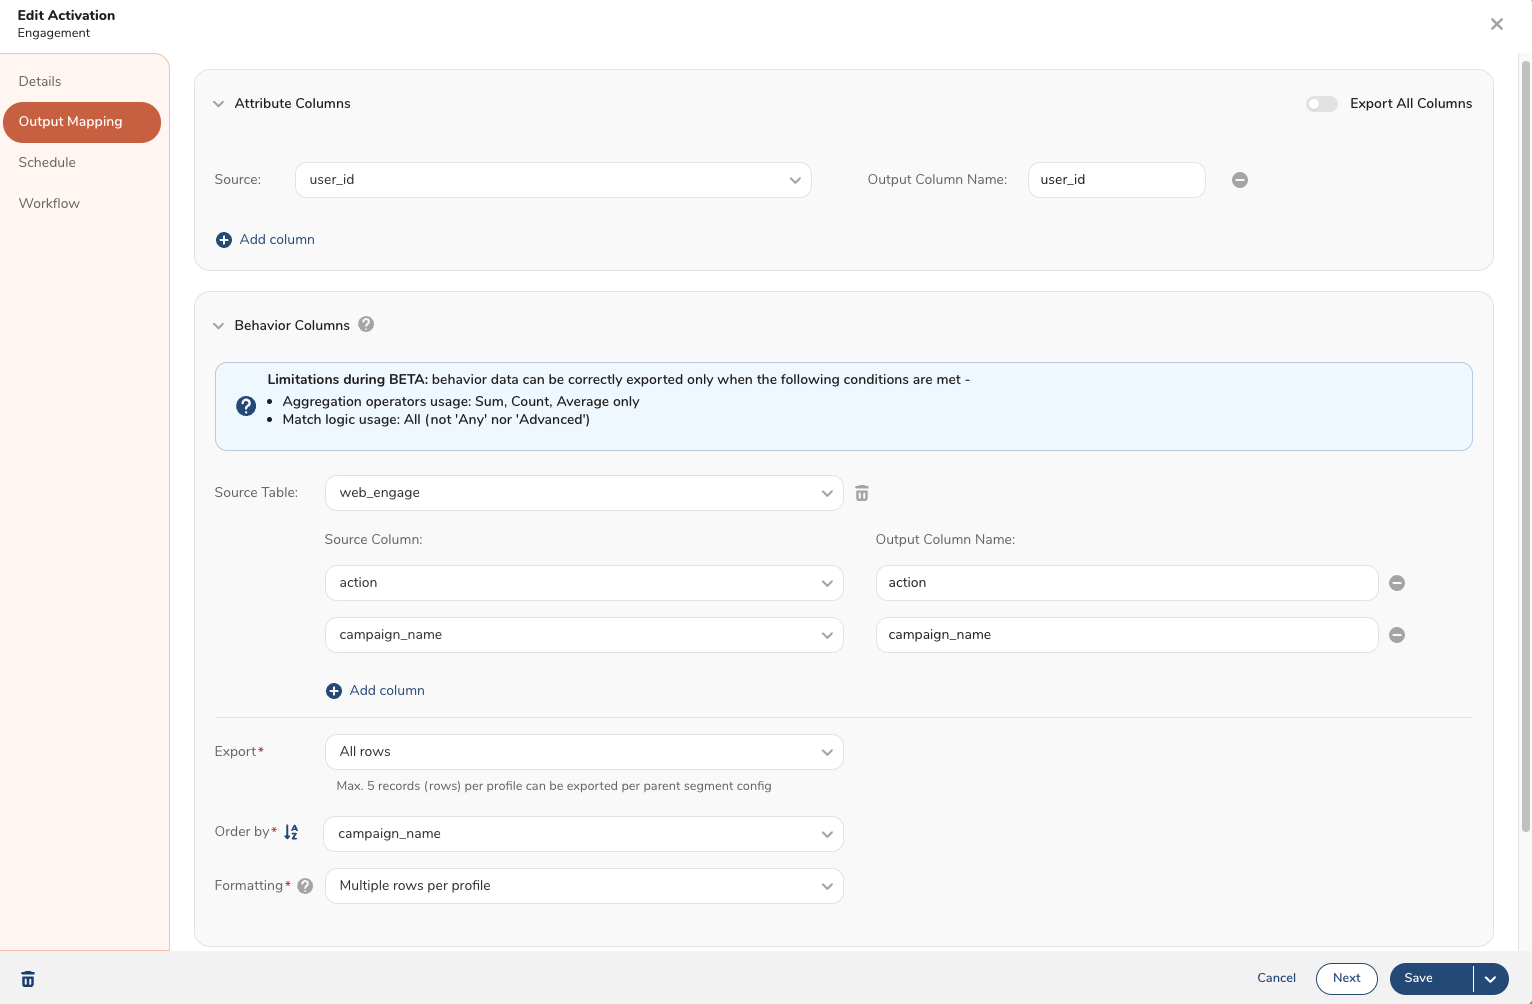Click the Formatting help icon

click(305, 886)
